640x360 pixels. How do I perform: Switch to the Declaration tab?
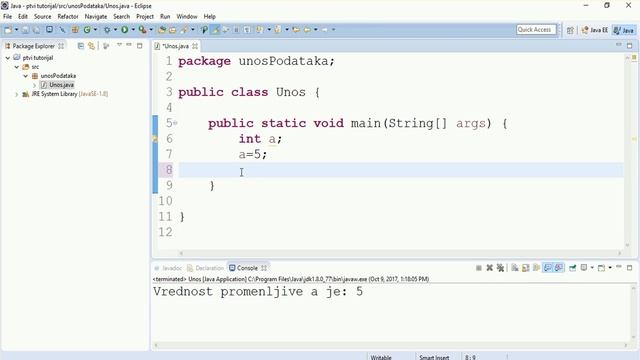(x=205, y=268)
